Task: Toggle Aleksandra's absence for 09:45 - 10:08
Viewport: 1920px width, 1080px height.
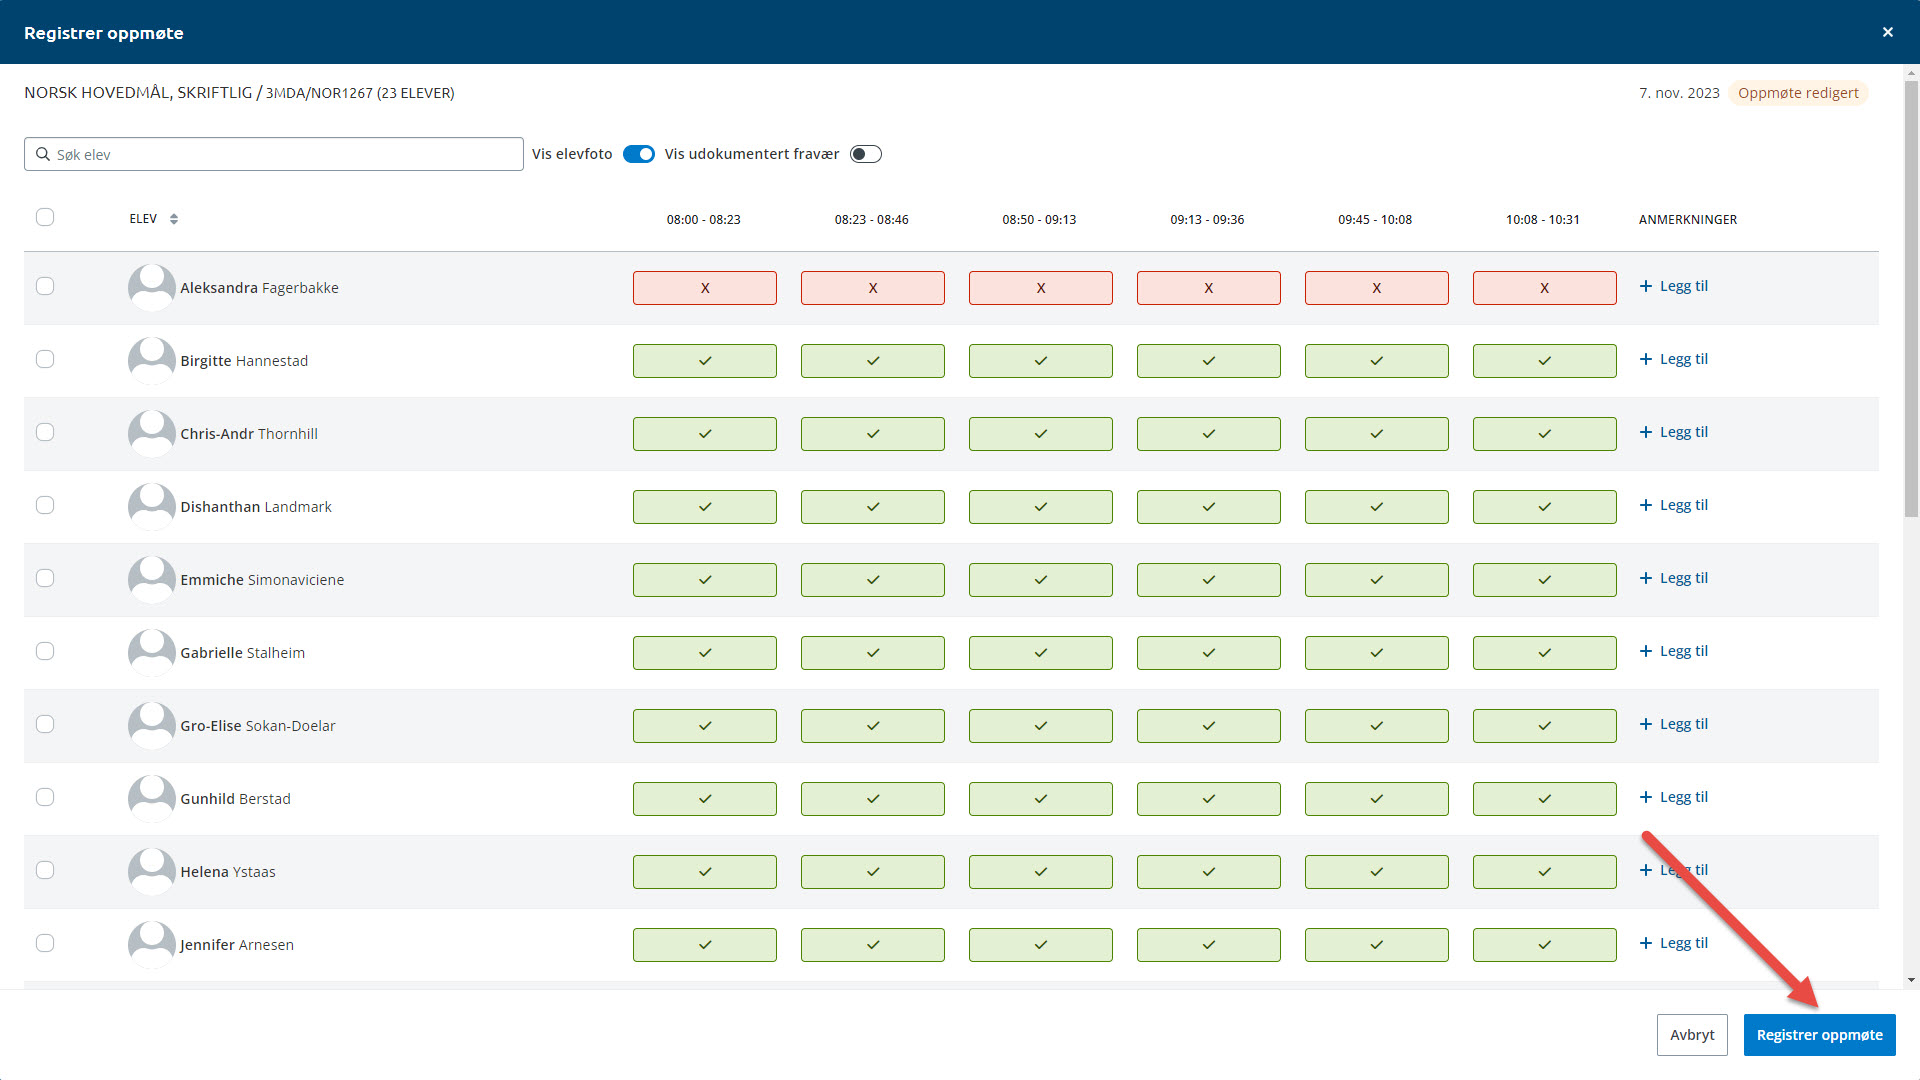Action: [x=1377, y=288]
